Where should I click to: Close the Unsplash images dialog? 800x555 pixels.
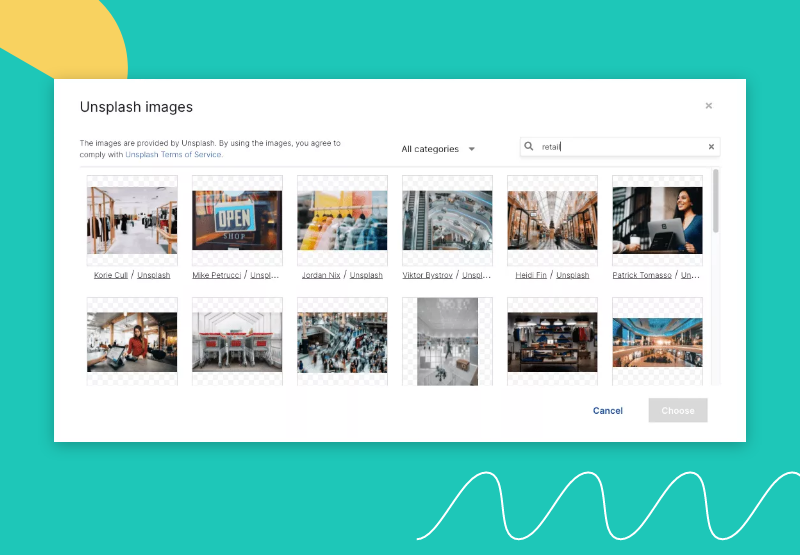tap(708, 106)
